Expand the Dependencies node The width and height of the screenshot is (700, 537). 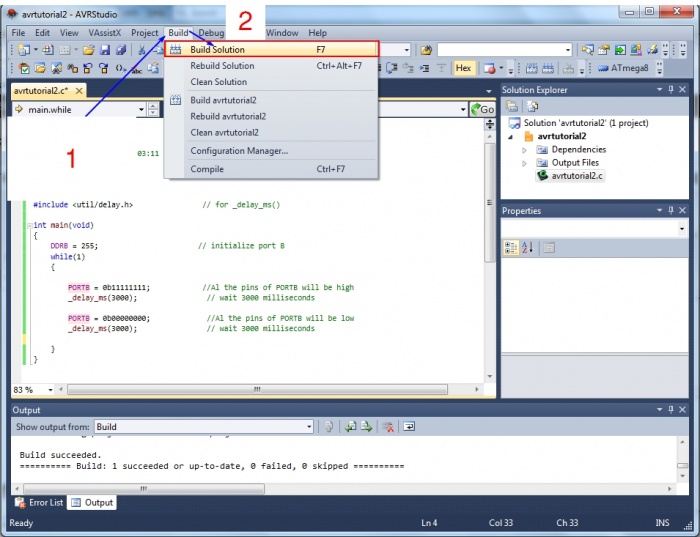(x=524, y=150)
